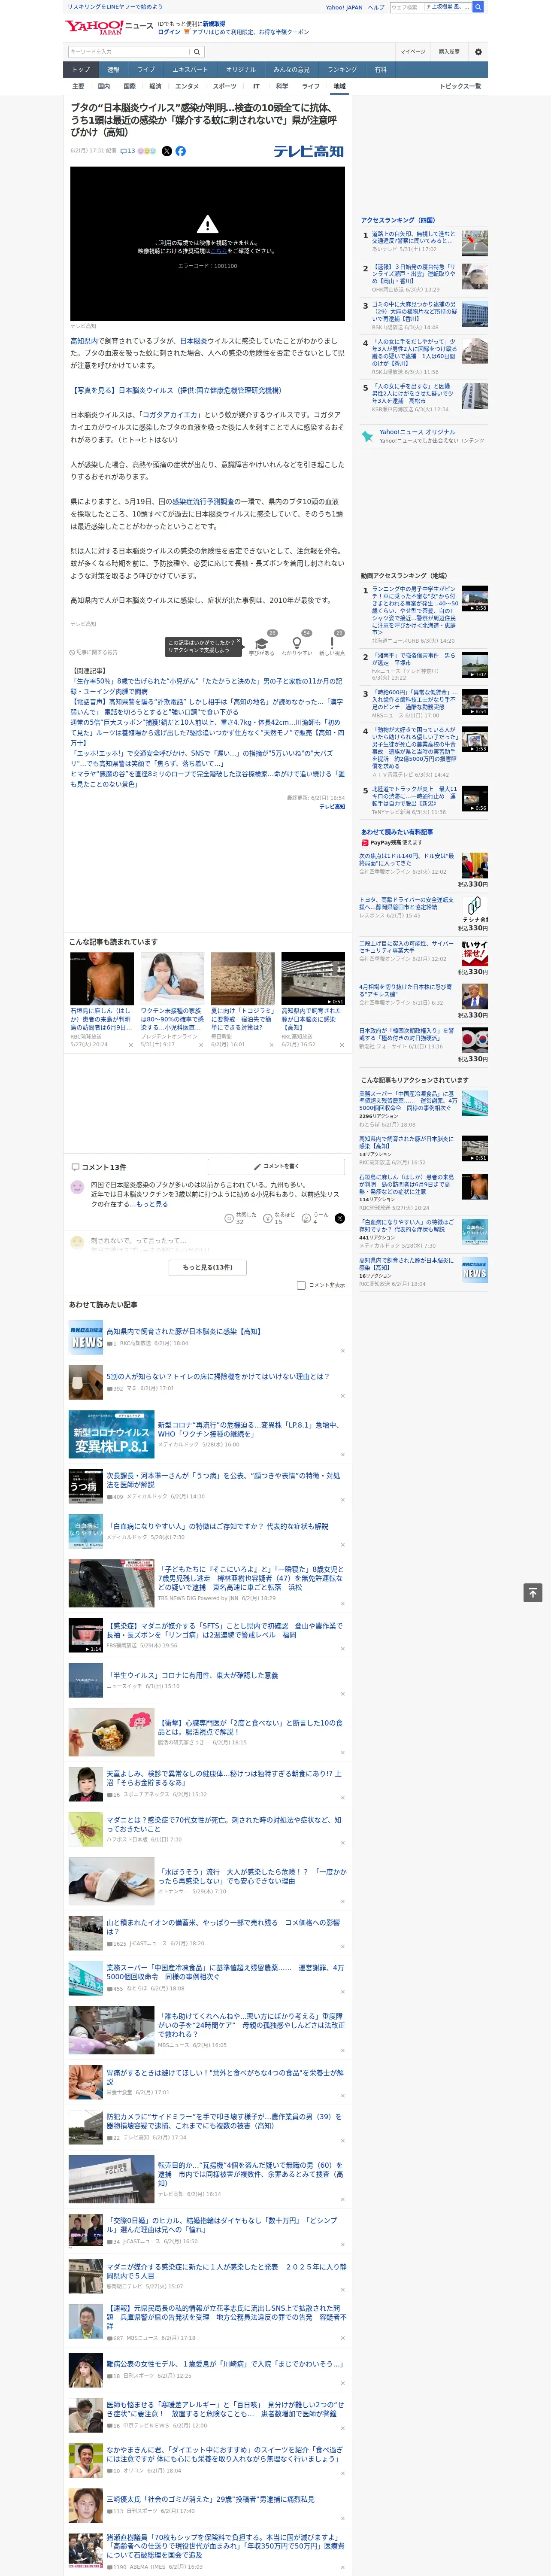
Task: Click the コメントを書く button
Action: click(x=276, y=1166)
